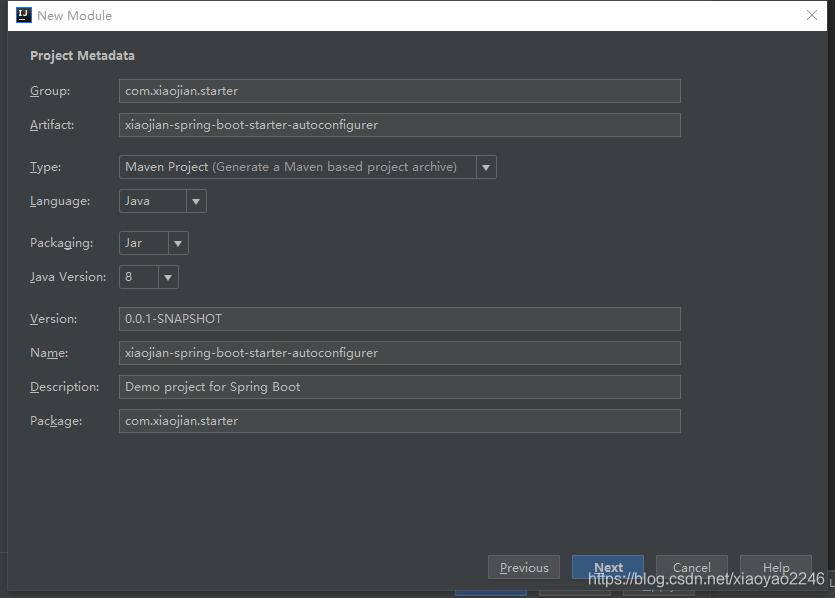
Task: Open the Language dropdown arrow
Action: pyautogui.click(x=196, y=201)
